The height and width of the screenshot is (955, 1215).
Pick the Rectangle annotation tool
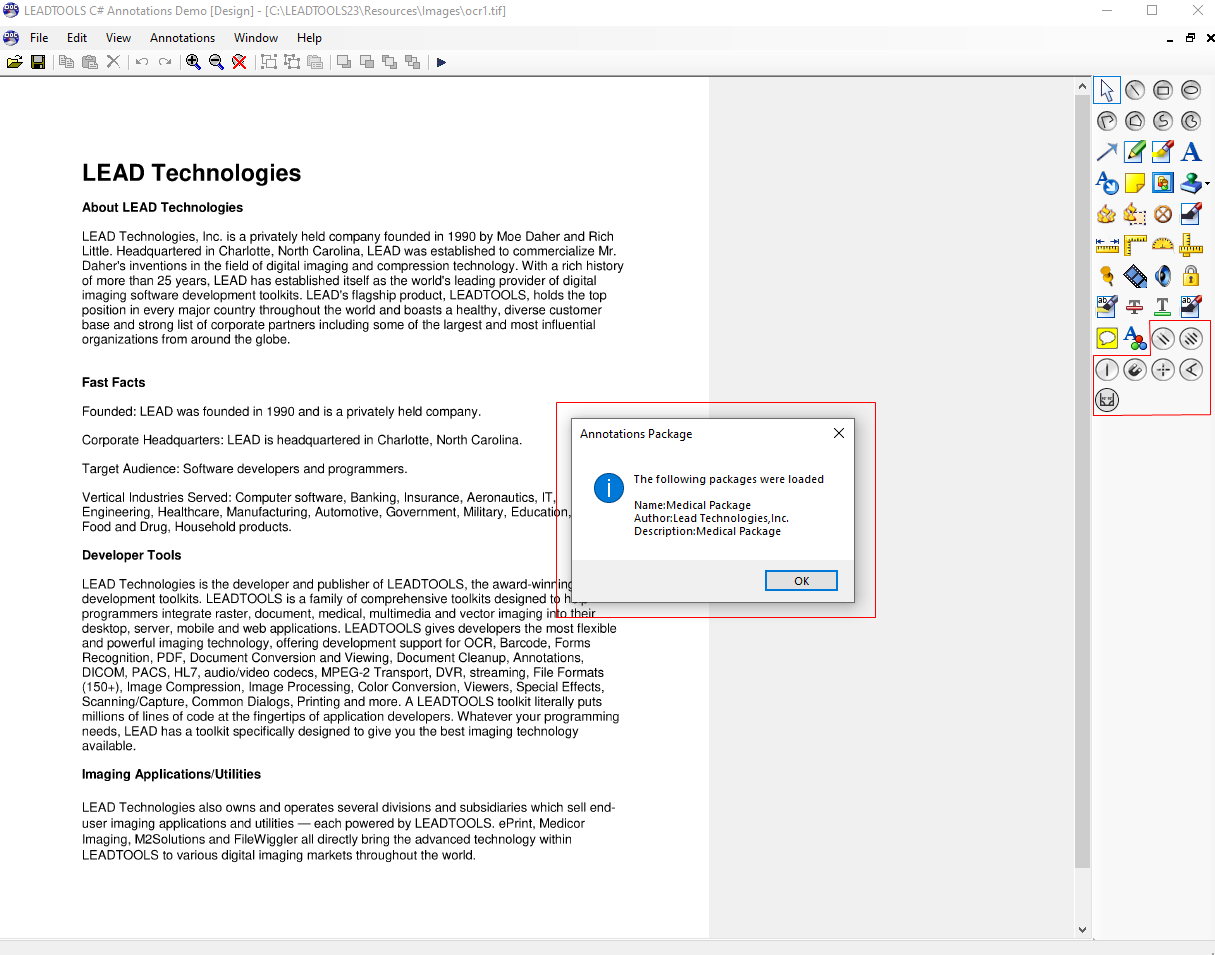[1163, 90]
